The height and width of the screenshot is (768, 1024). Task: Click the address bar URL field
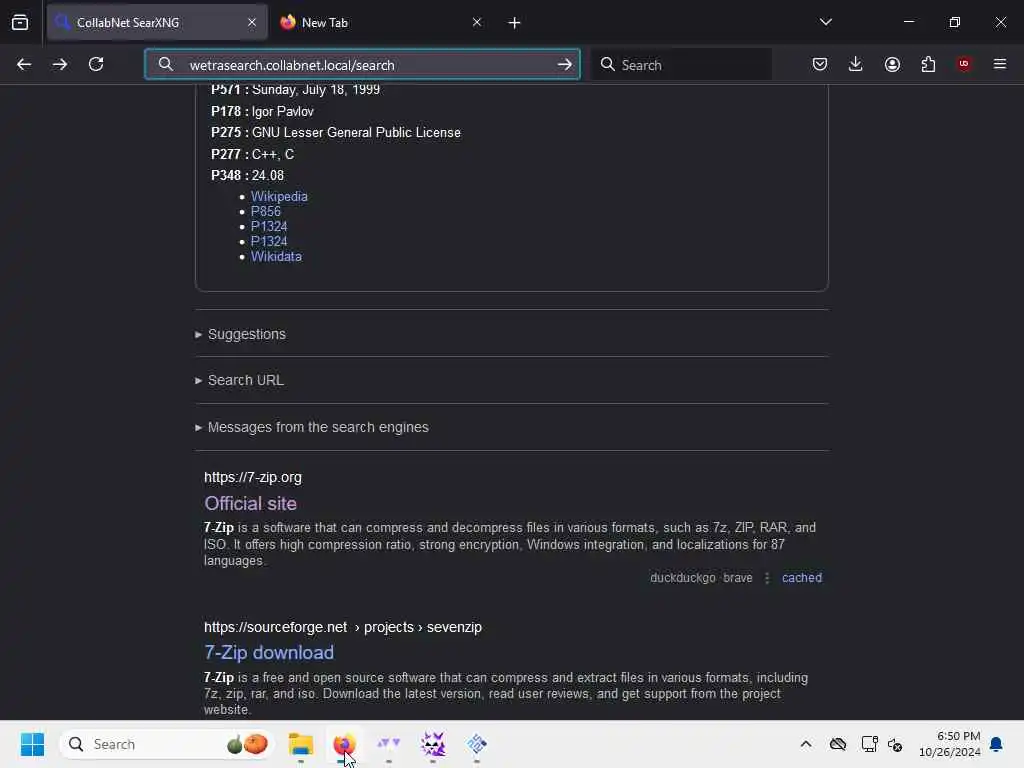362,65
